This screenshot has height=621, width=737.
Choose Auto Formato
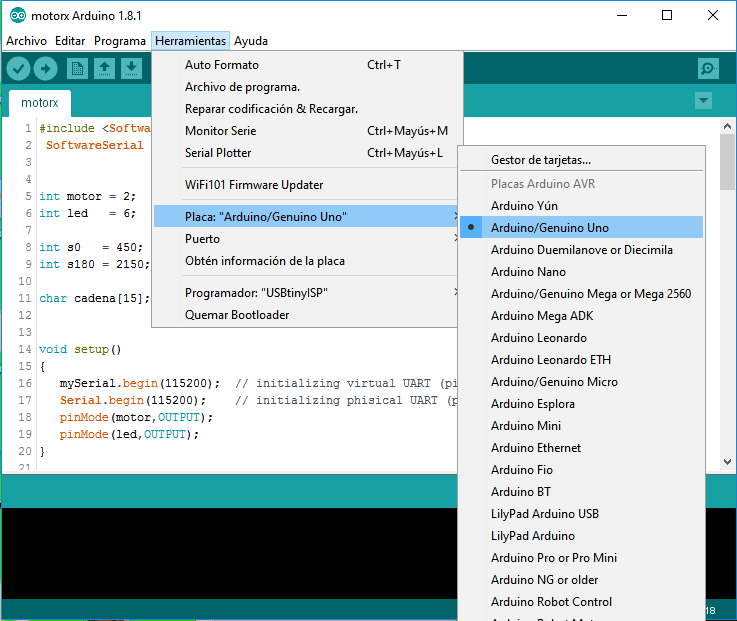306,65
